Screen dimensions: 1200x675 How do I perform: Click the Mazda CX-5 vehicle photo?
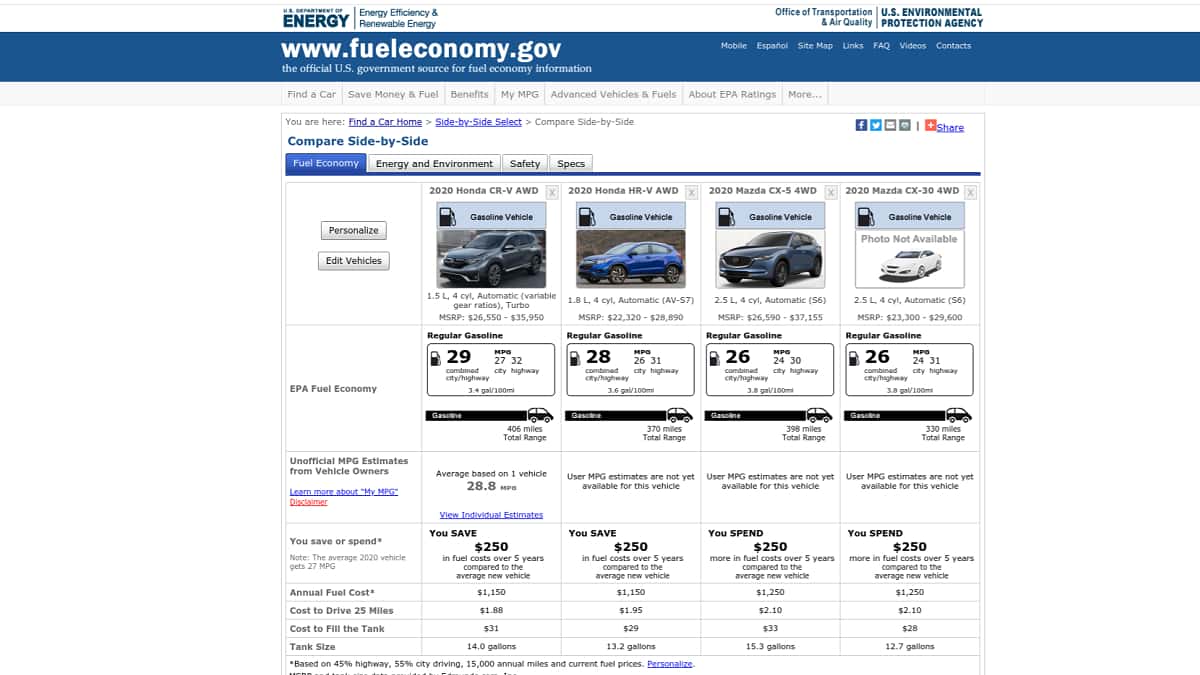(771, 259)
